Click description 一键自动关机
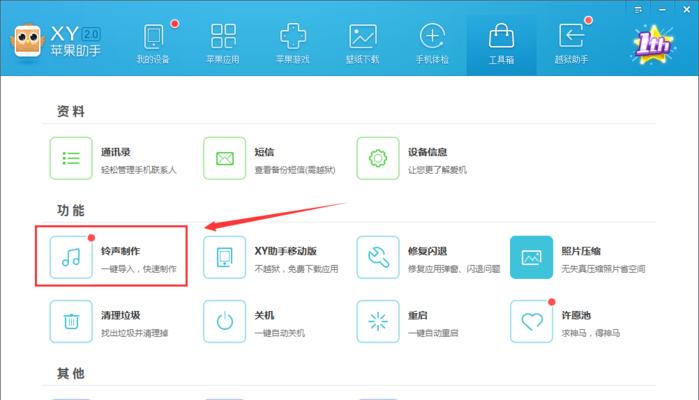Image resolution: width=699 pixels, height=400 pixels. [x=280, y=333]
